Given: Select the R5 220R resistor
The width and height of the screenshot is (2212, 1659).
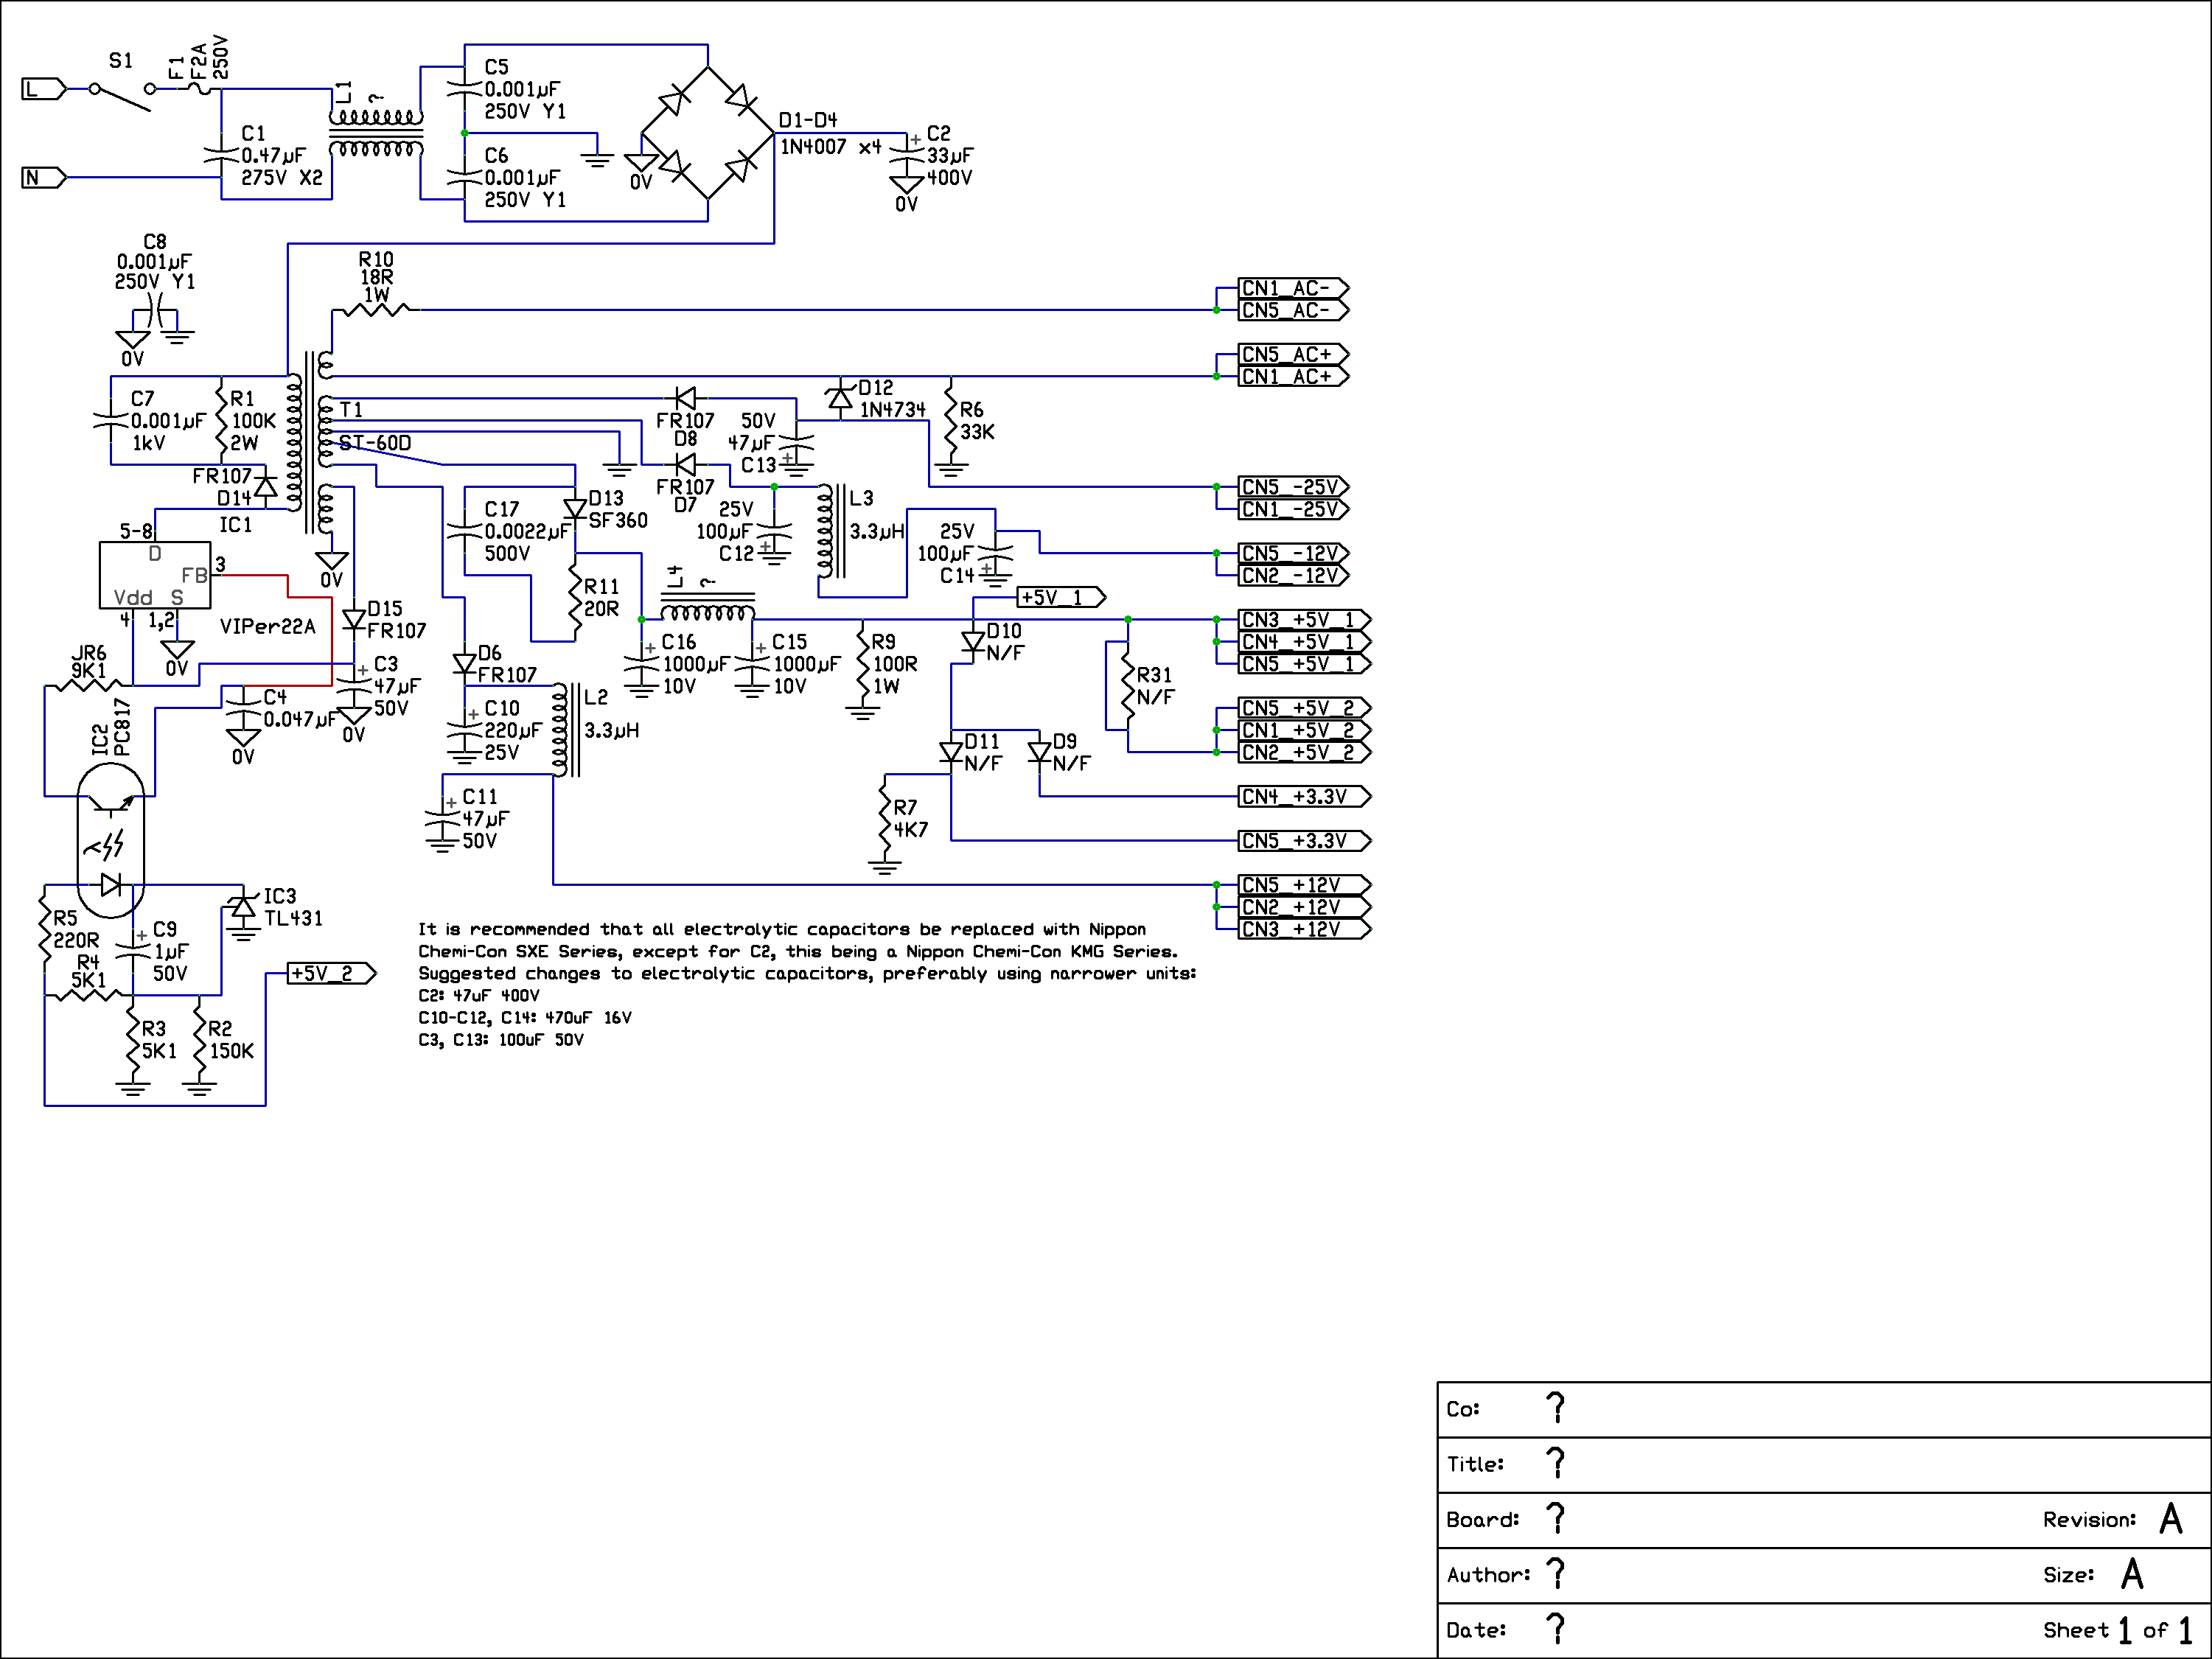Looking at the screenshot, I should (x=44, y=929).
